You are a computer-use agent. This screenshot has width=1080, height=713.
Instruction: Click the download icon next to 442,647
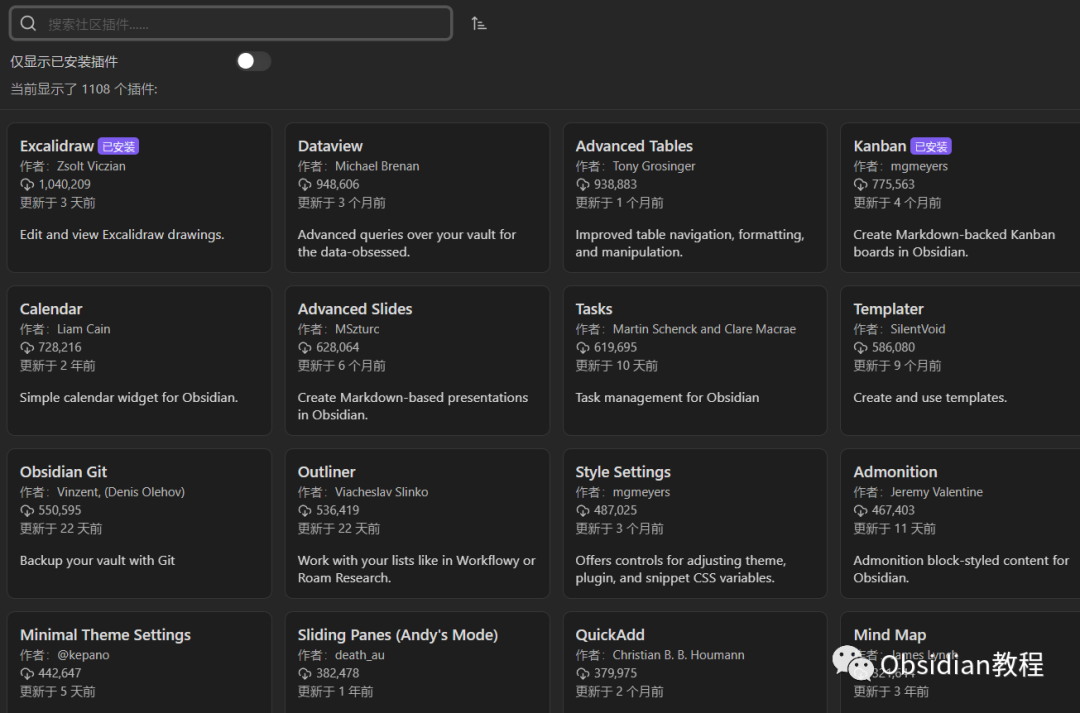(x=27, y=674)
